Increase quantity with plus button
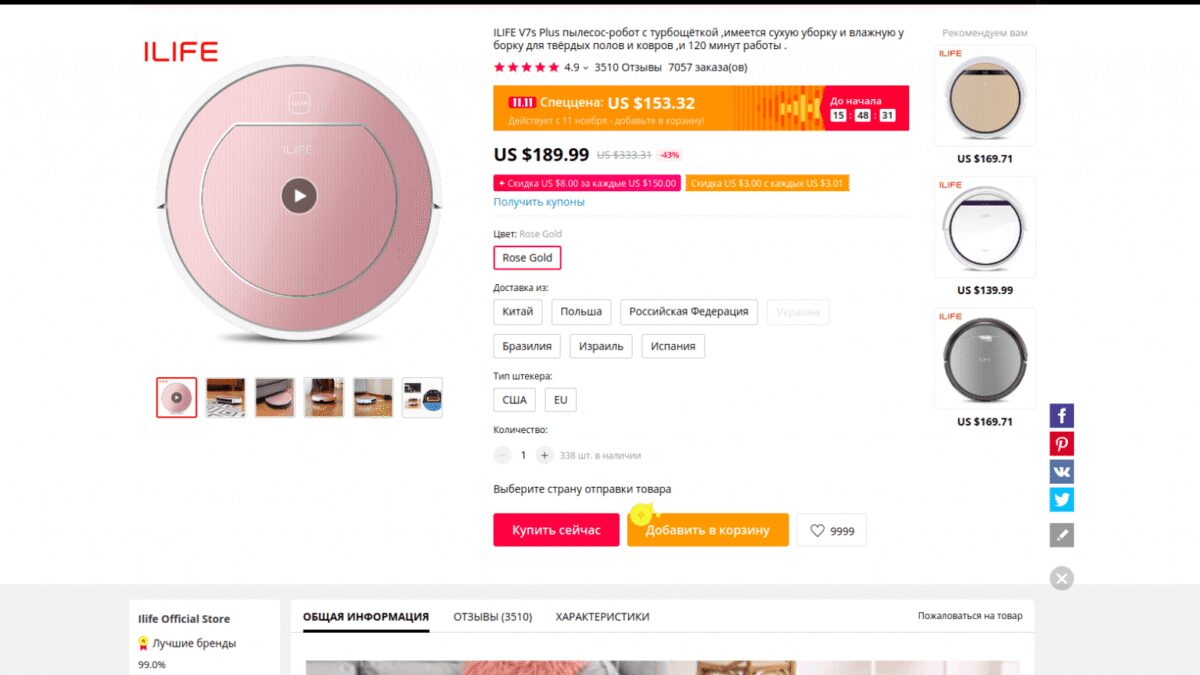The width and height of the screenshot is (1200, 675). coord(544,455)
